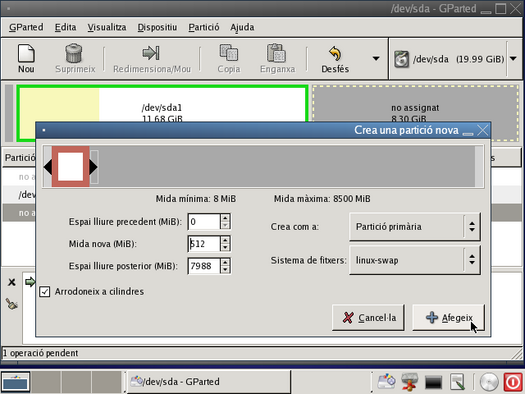
Task: Open the GParted menu
Action: click(x=26, y=27)
